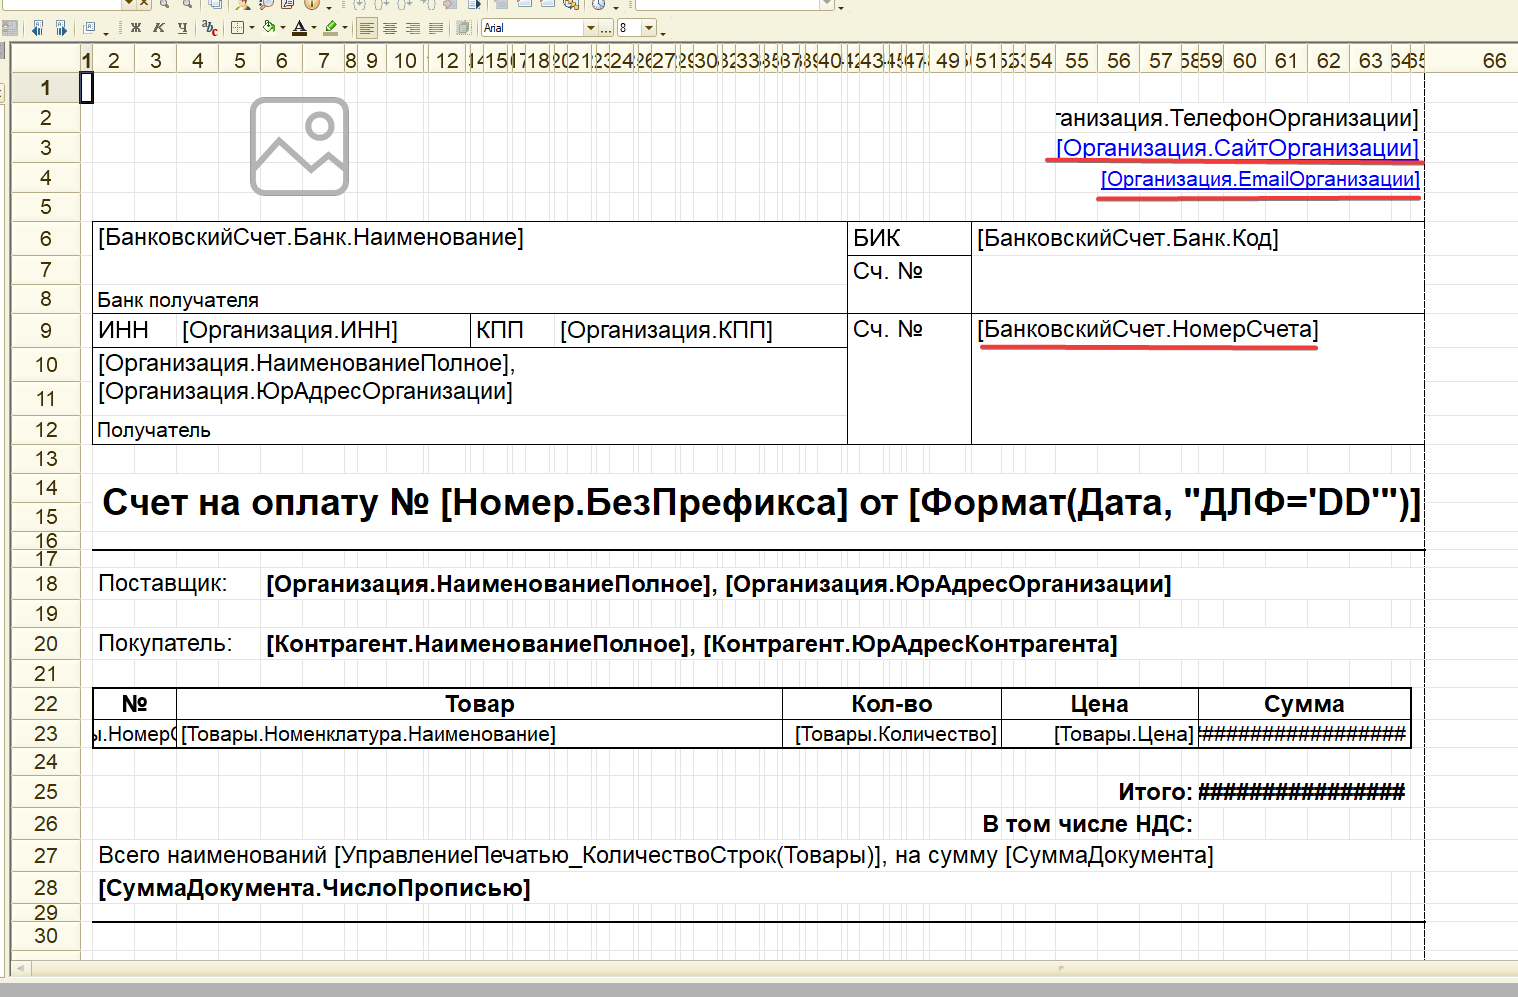The width and height of the screenshot is (1518, 997).
Task: Click the font ellipsis button
Action: click(606, 28)
